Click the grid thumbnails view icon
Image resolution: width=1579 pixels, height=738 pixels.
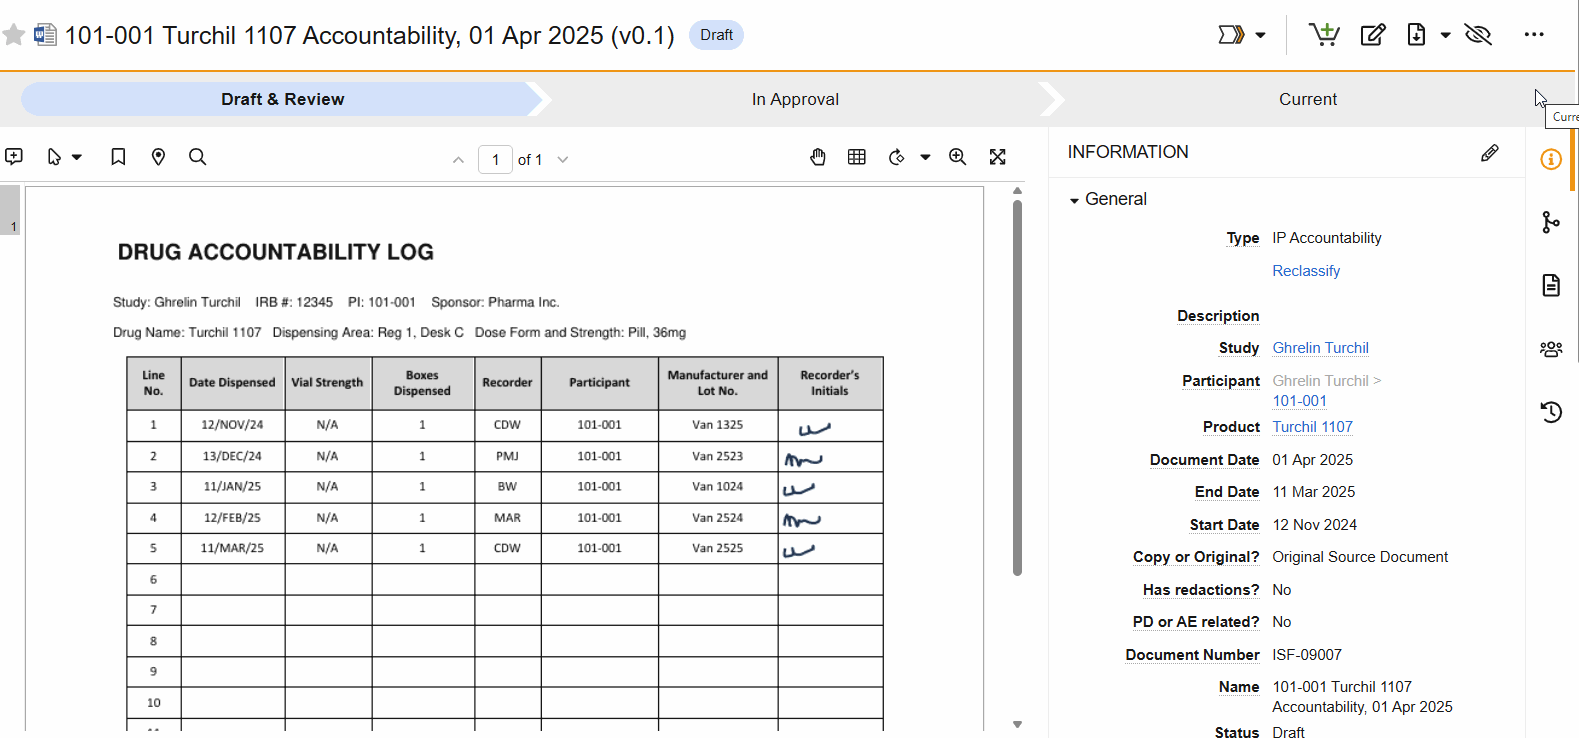[x=857, y=157]
